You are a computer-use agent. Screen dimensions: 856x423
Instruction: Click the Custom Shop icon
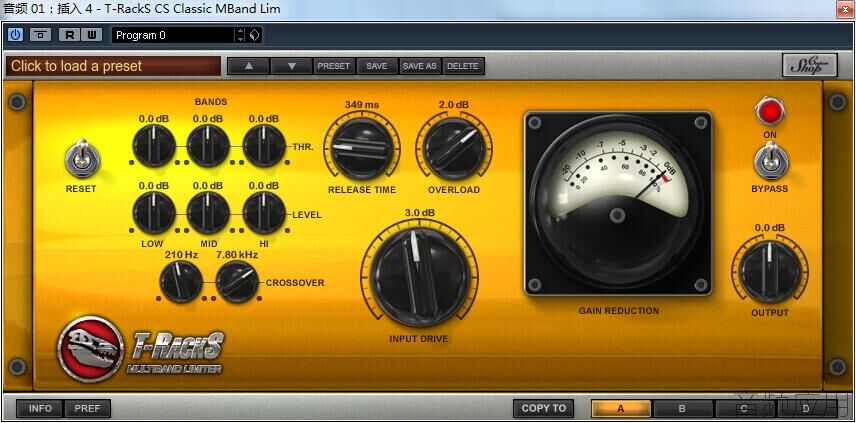tap(810, 65)
